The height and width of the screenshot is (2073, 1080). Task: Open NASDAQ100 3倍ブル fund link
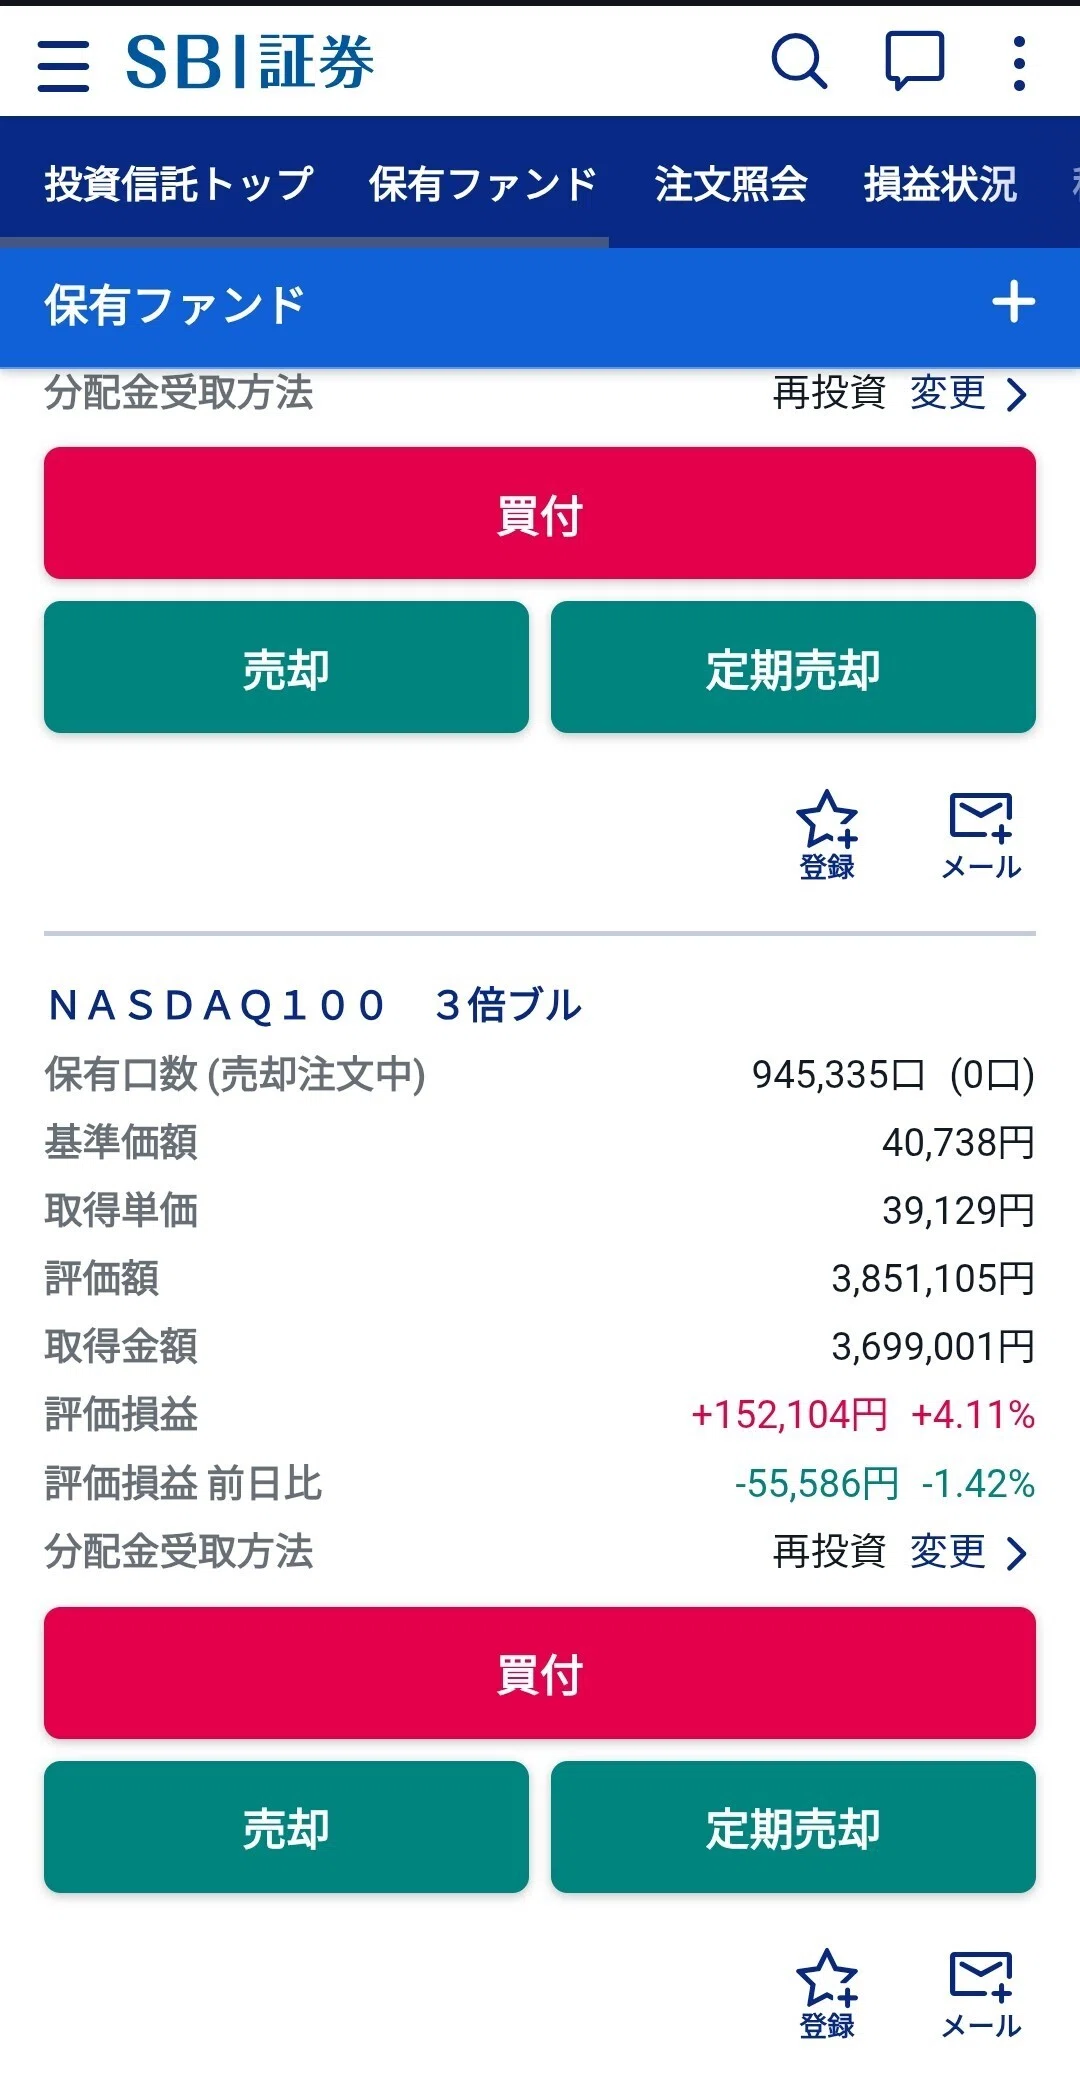315,1005
